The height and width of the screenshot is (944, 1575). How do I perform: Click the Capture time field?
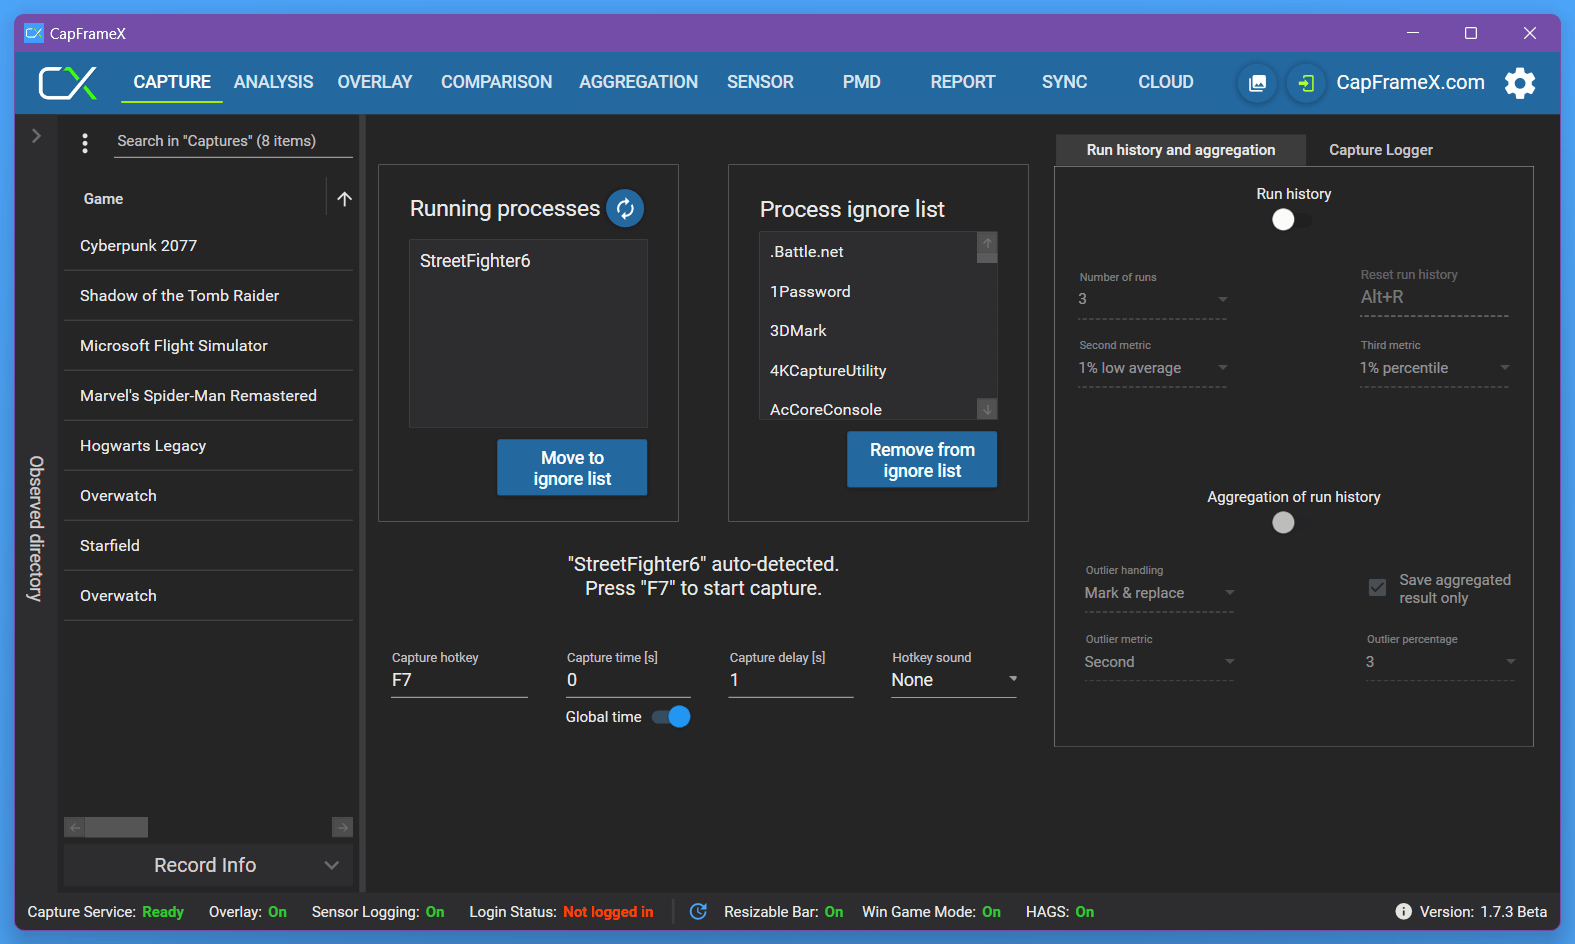coord(628,680)
